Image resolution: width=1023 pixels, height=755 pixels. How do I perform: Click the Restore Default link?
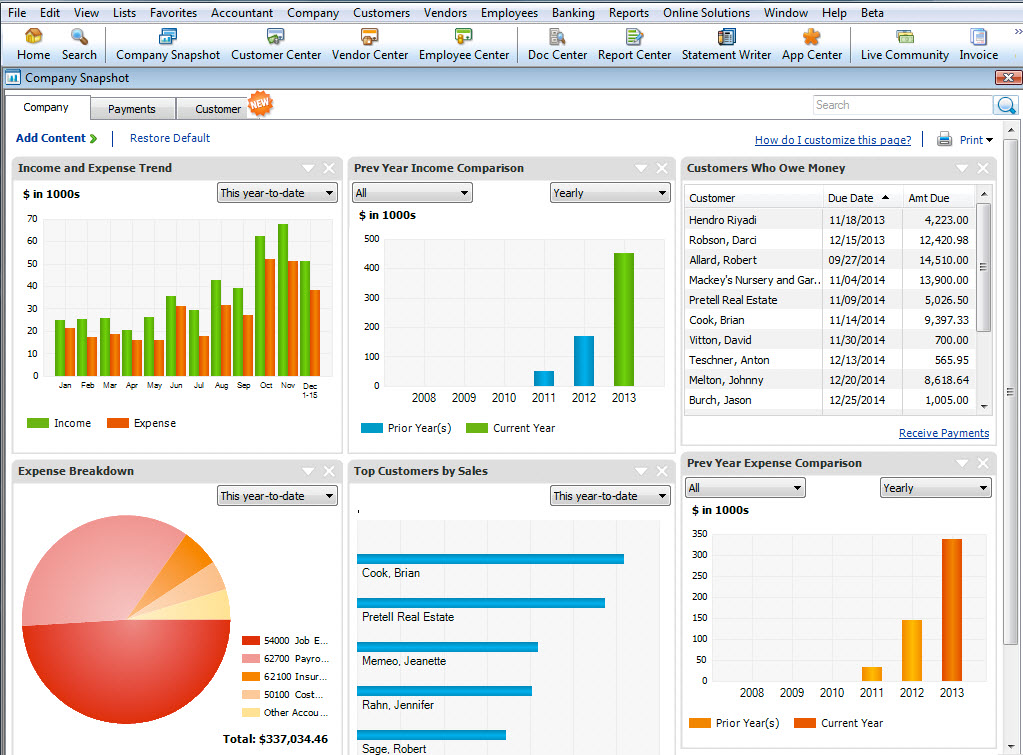[170, 138]
